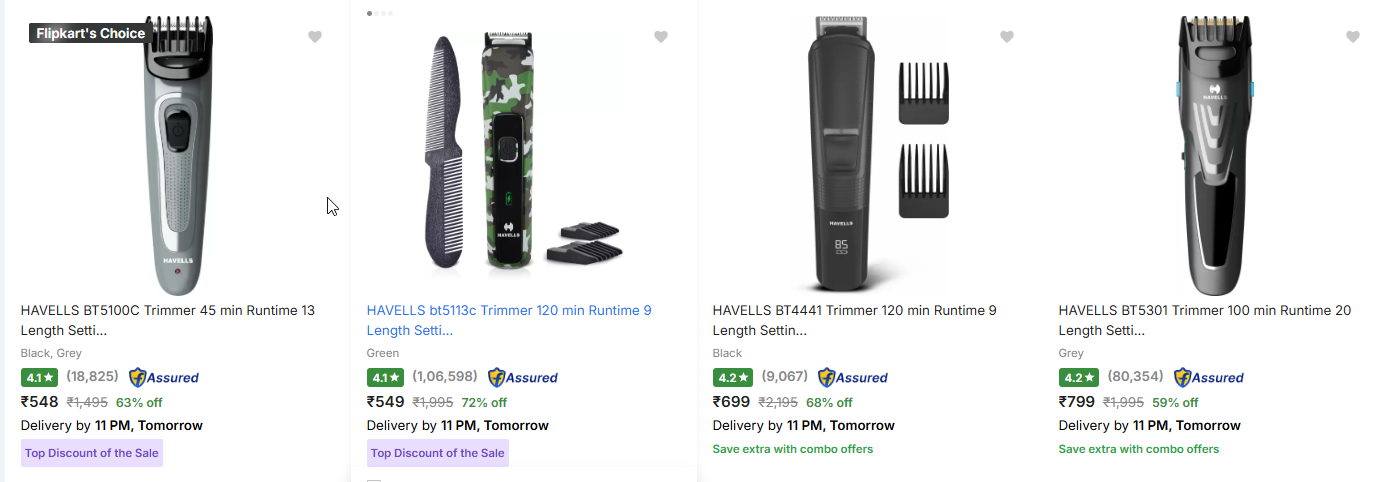Click Assured badge on the bt5113c listing

pyautogui.click(x=523, y=377)
